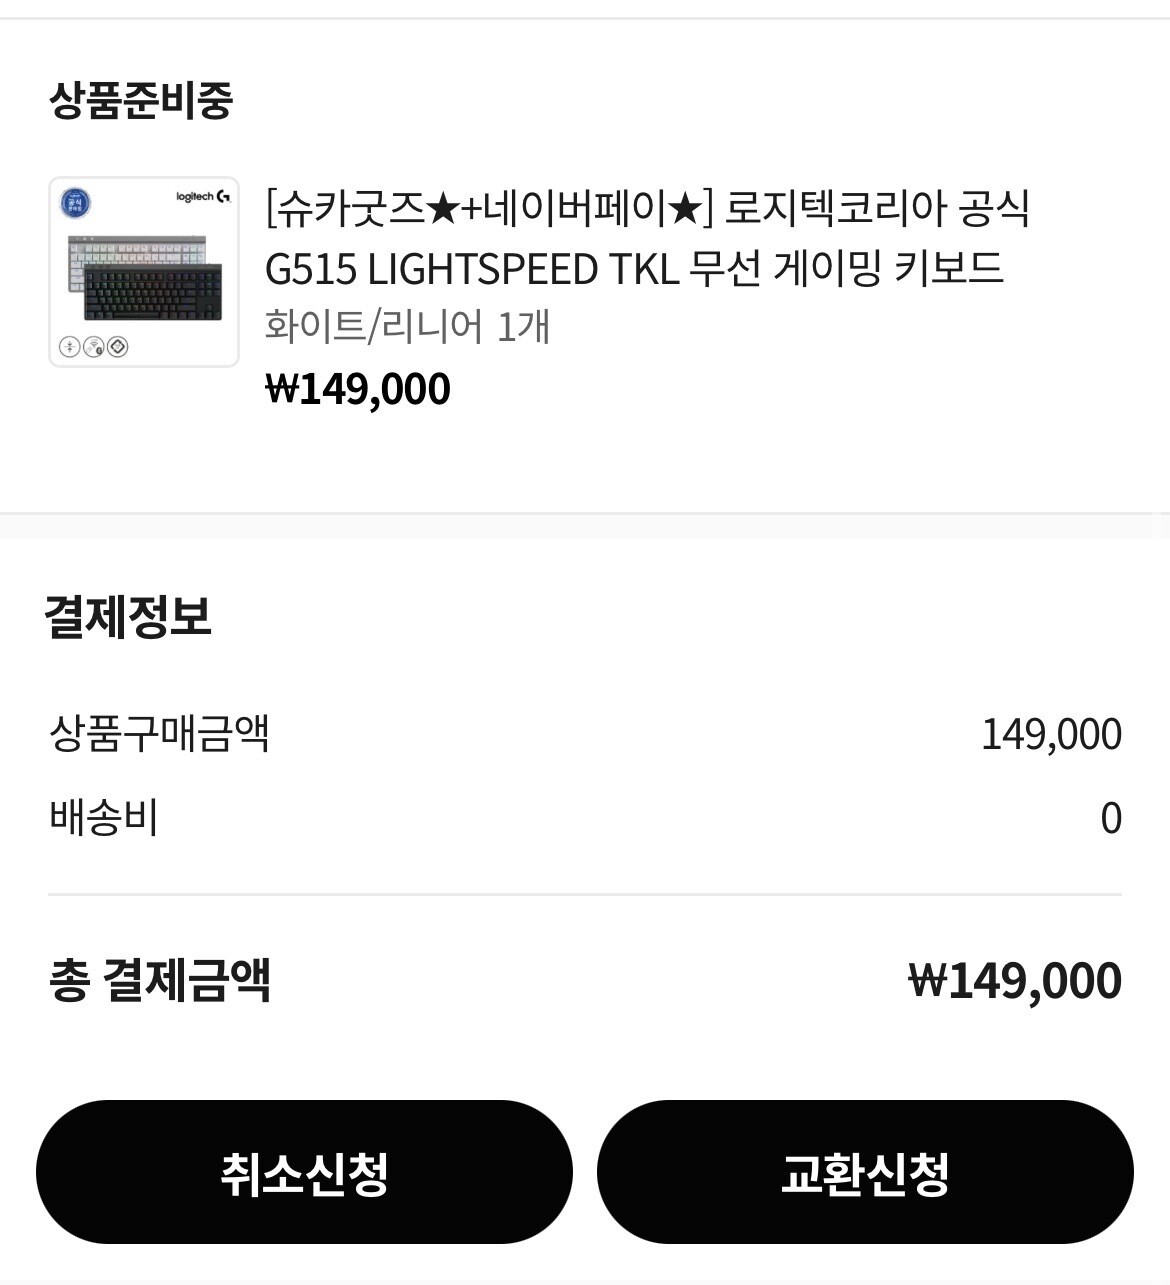The width and height of the screenshot is (1170, 1285).
Task: Click the blue official badge on thumbnail
Action: click(x=75, y=204)
